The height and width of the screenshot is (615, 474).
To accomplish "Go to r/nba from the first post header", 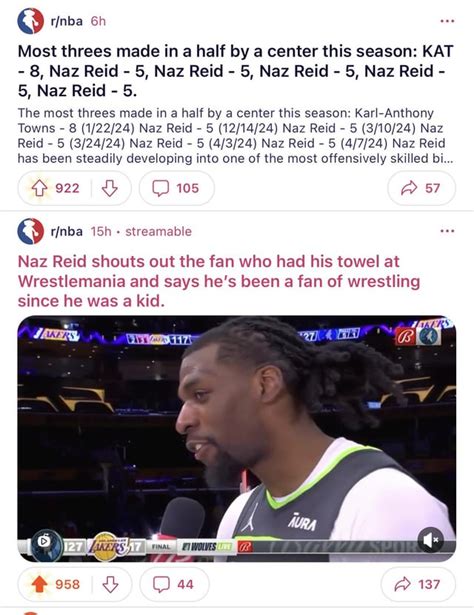I will (67, 21).
